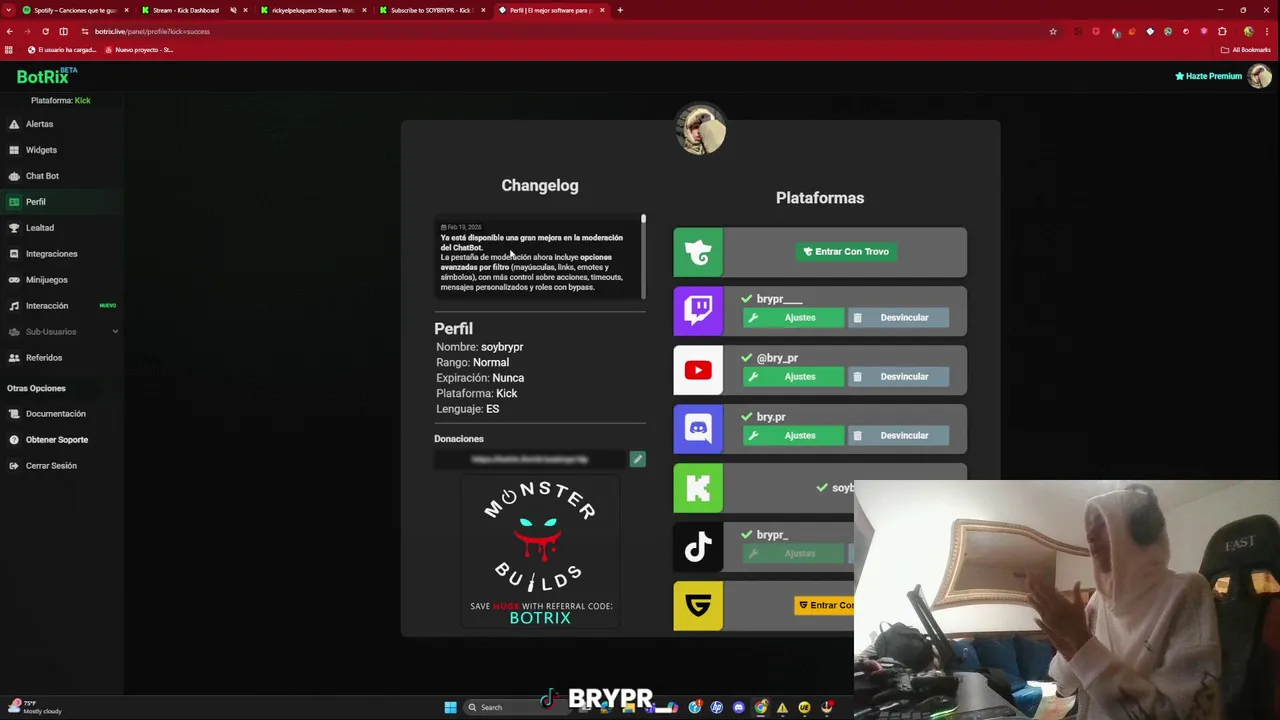Open the Windows Start menu
The height and width of the screenshot is (720, 1280).
[450, 707]
